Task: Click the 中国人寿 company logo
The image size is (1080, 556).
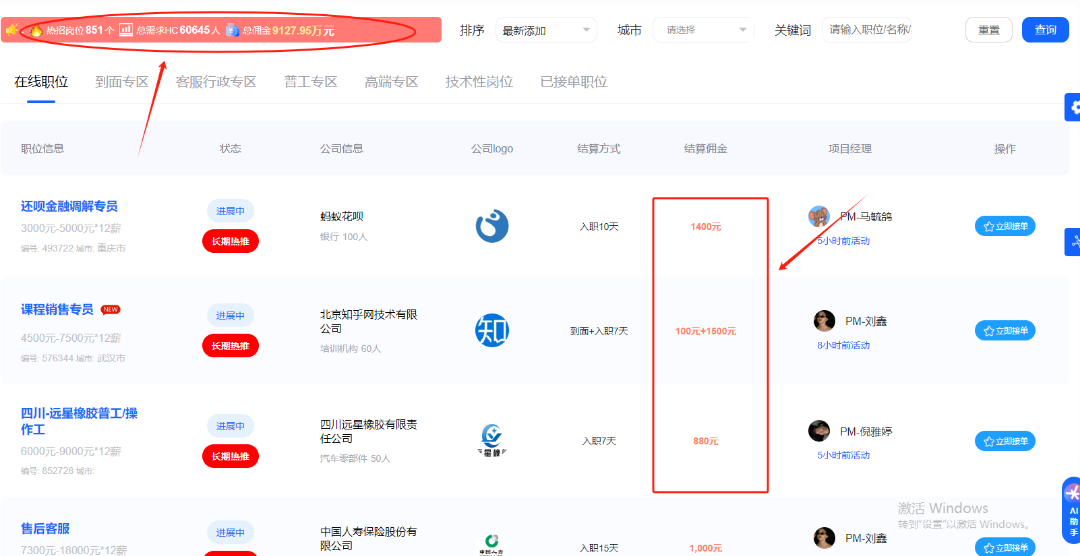Action: (492, 544)
